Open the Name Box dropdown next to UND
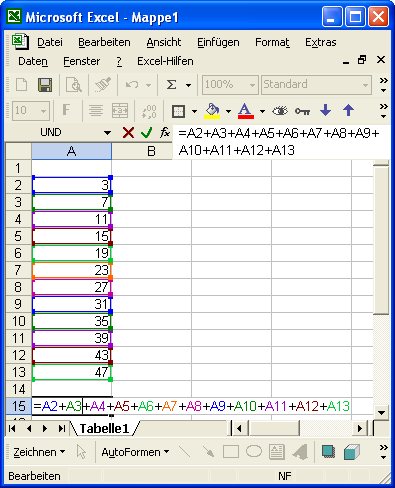The width and height of the screenshot is (395, 488). (107, 133)
